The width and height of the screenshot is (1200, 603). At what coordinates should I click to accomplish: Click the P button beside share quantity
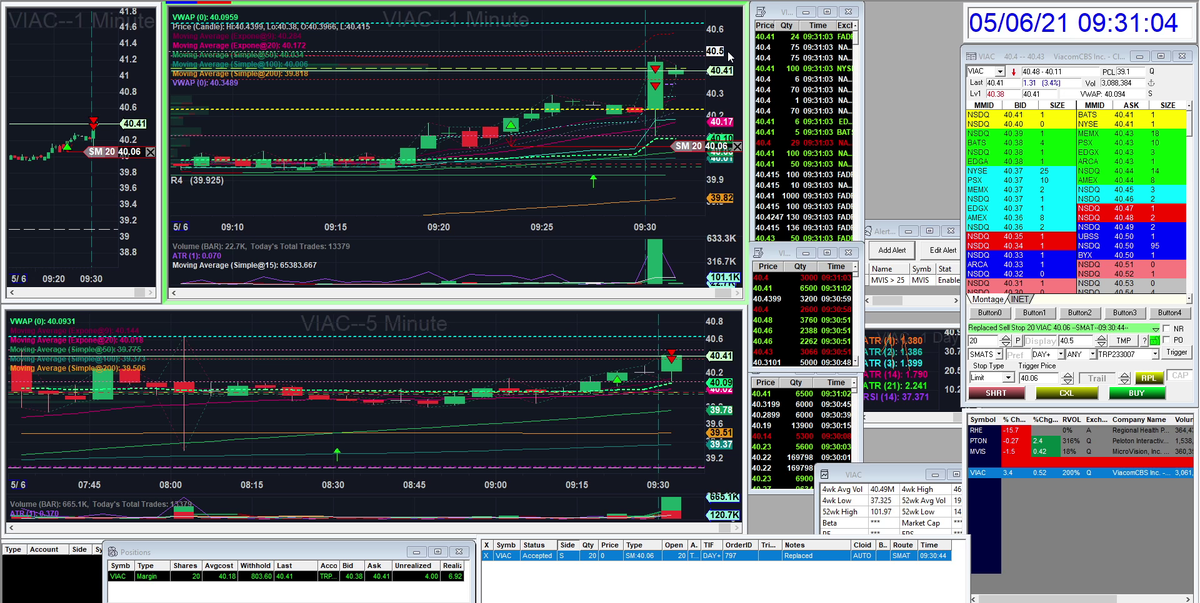(1018, 340)
